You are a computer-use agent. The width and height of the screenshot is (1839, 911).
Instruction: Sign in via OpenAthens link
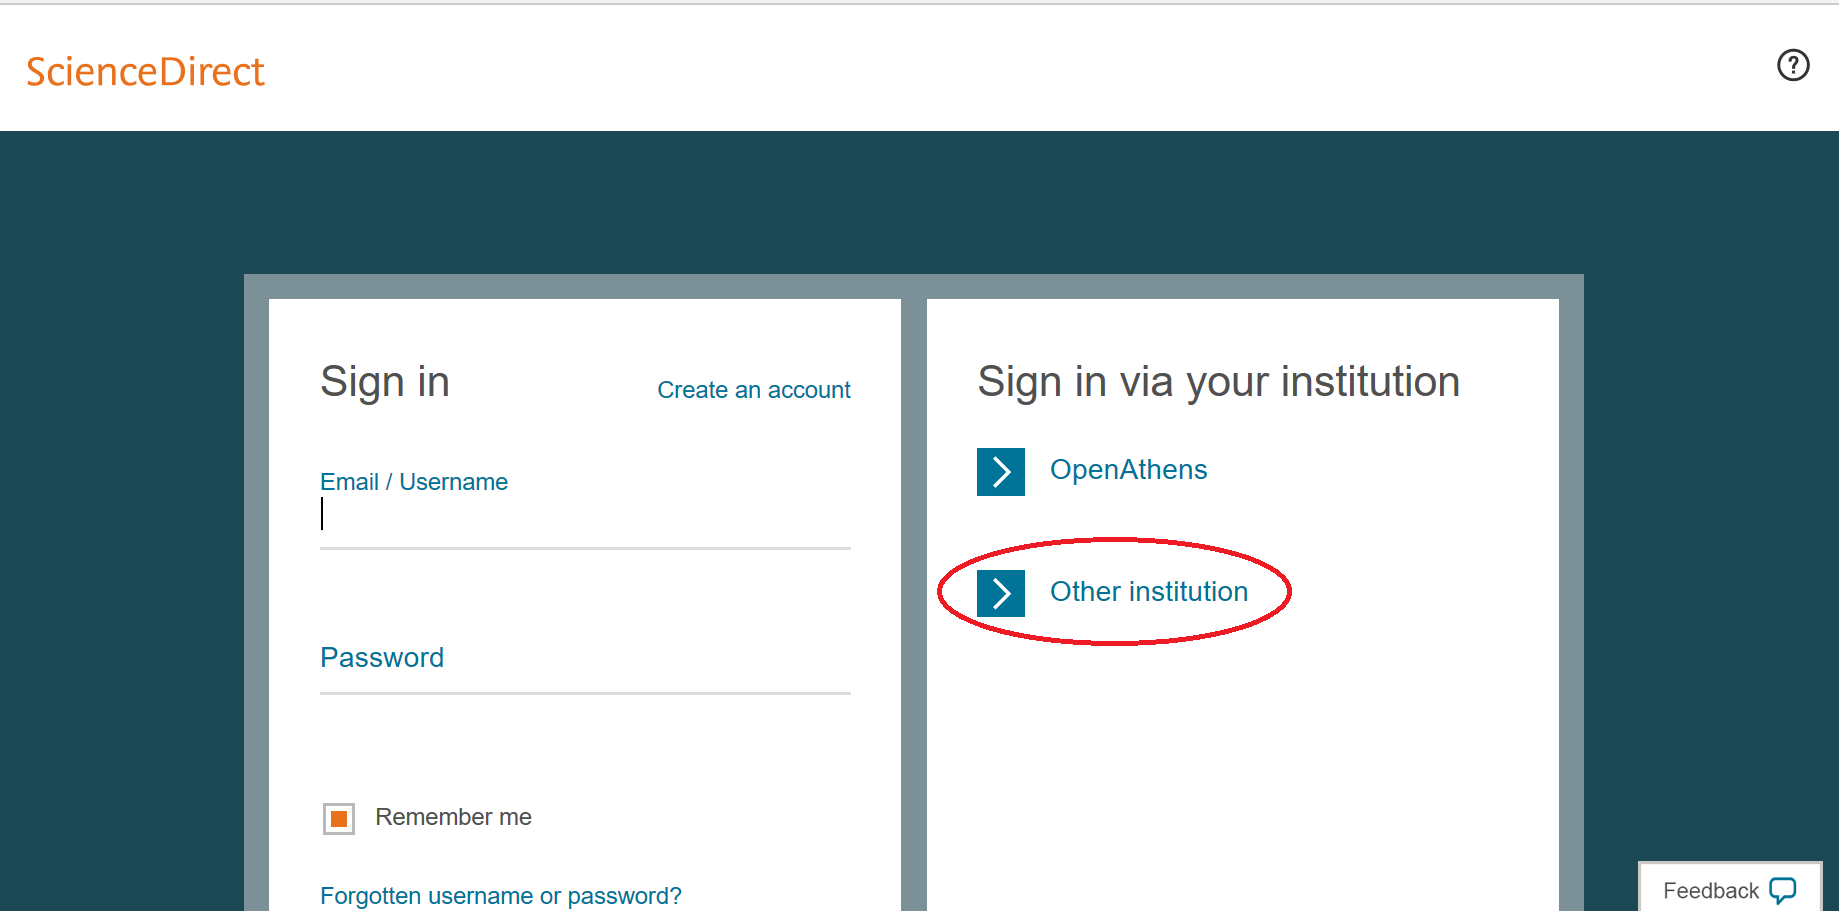pos(1129,470)
